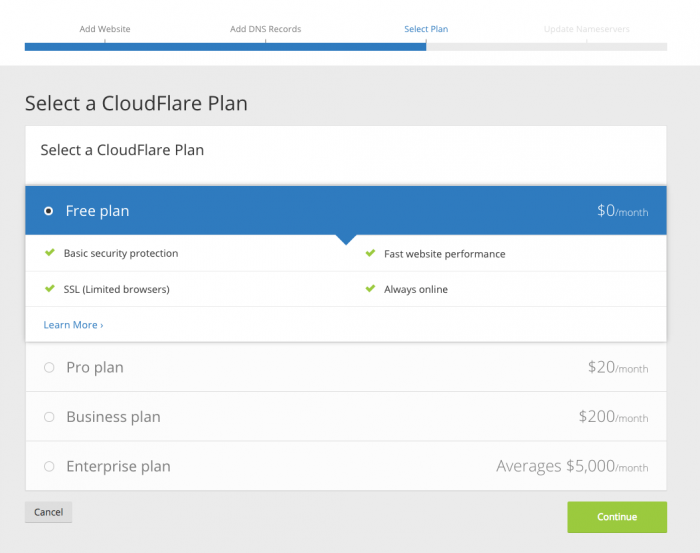The image size is (700, 553).
Task: Pick the Enterprise plan radio button
Action: pyautogui.click(x=49, y=466)
